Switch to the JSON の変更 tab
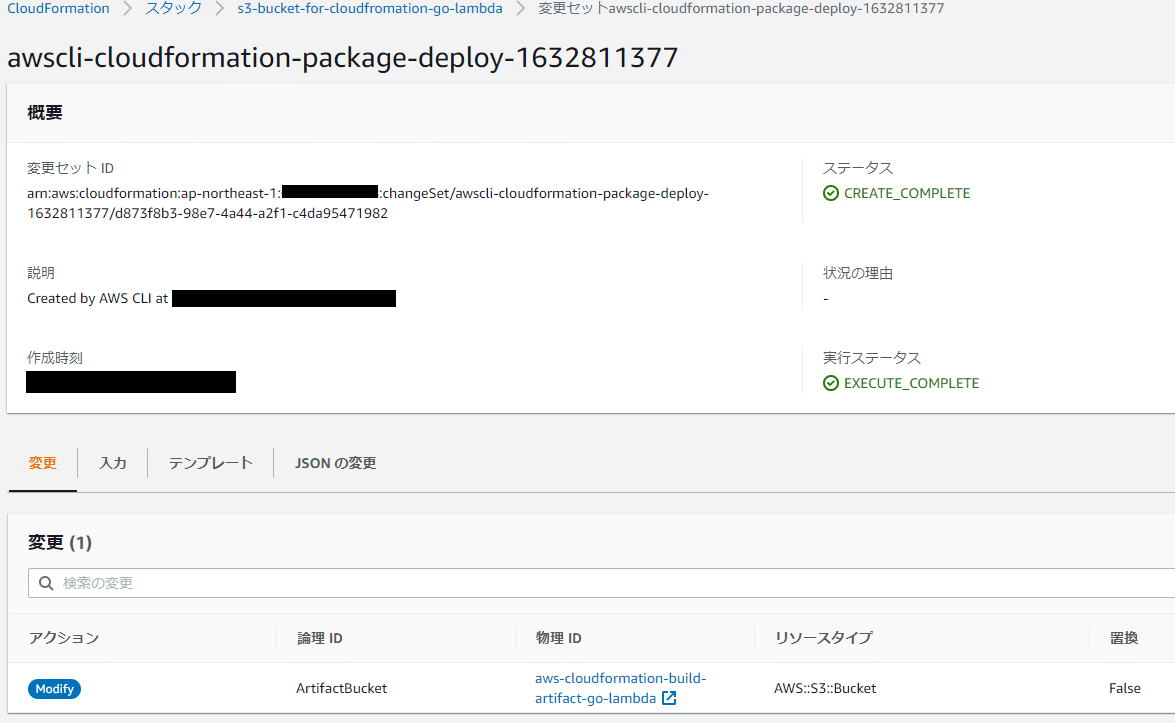Image resolution: width=1175 pixels, height=723 pixels. [335, 462]
